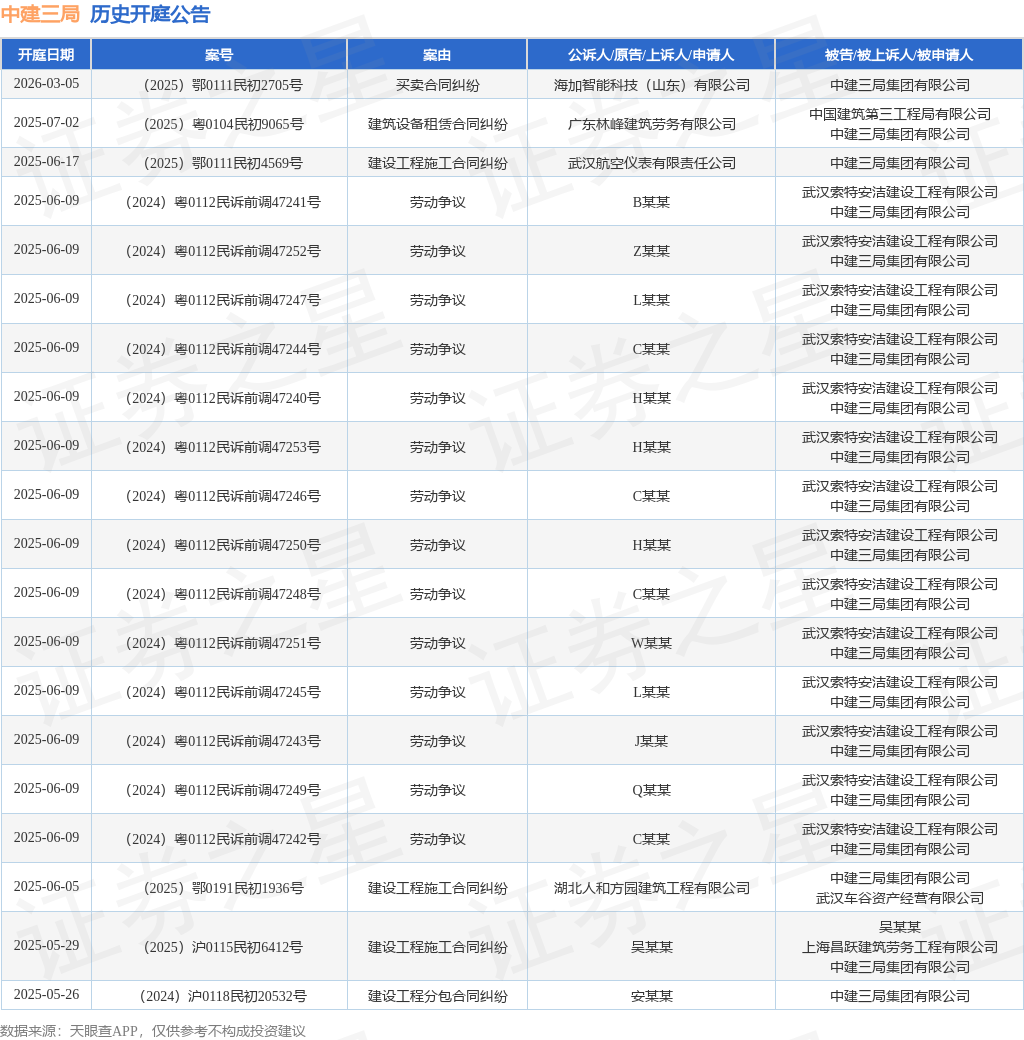This screenshot has width=1024, height=1040.
Task: Click case number ending 民诉前调47252号
Action: 223,251
